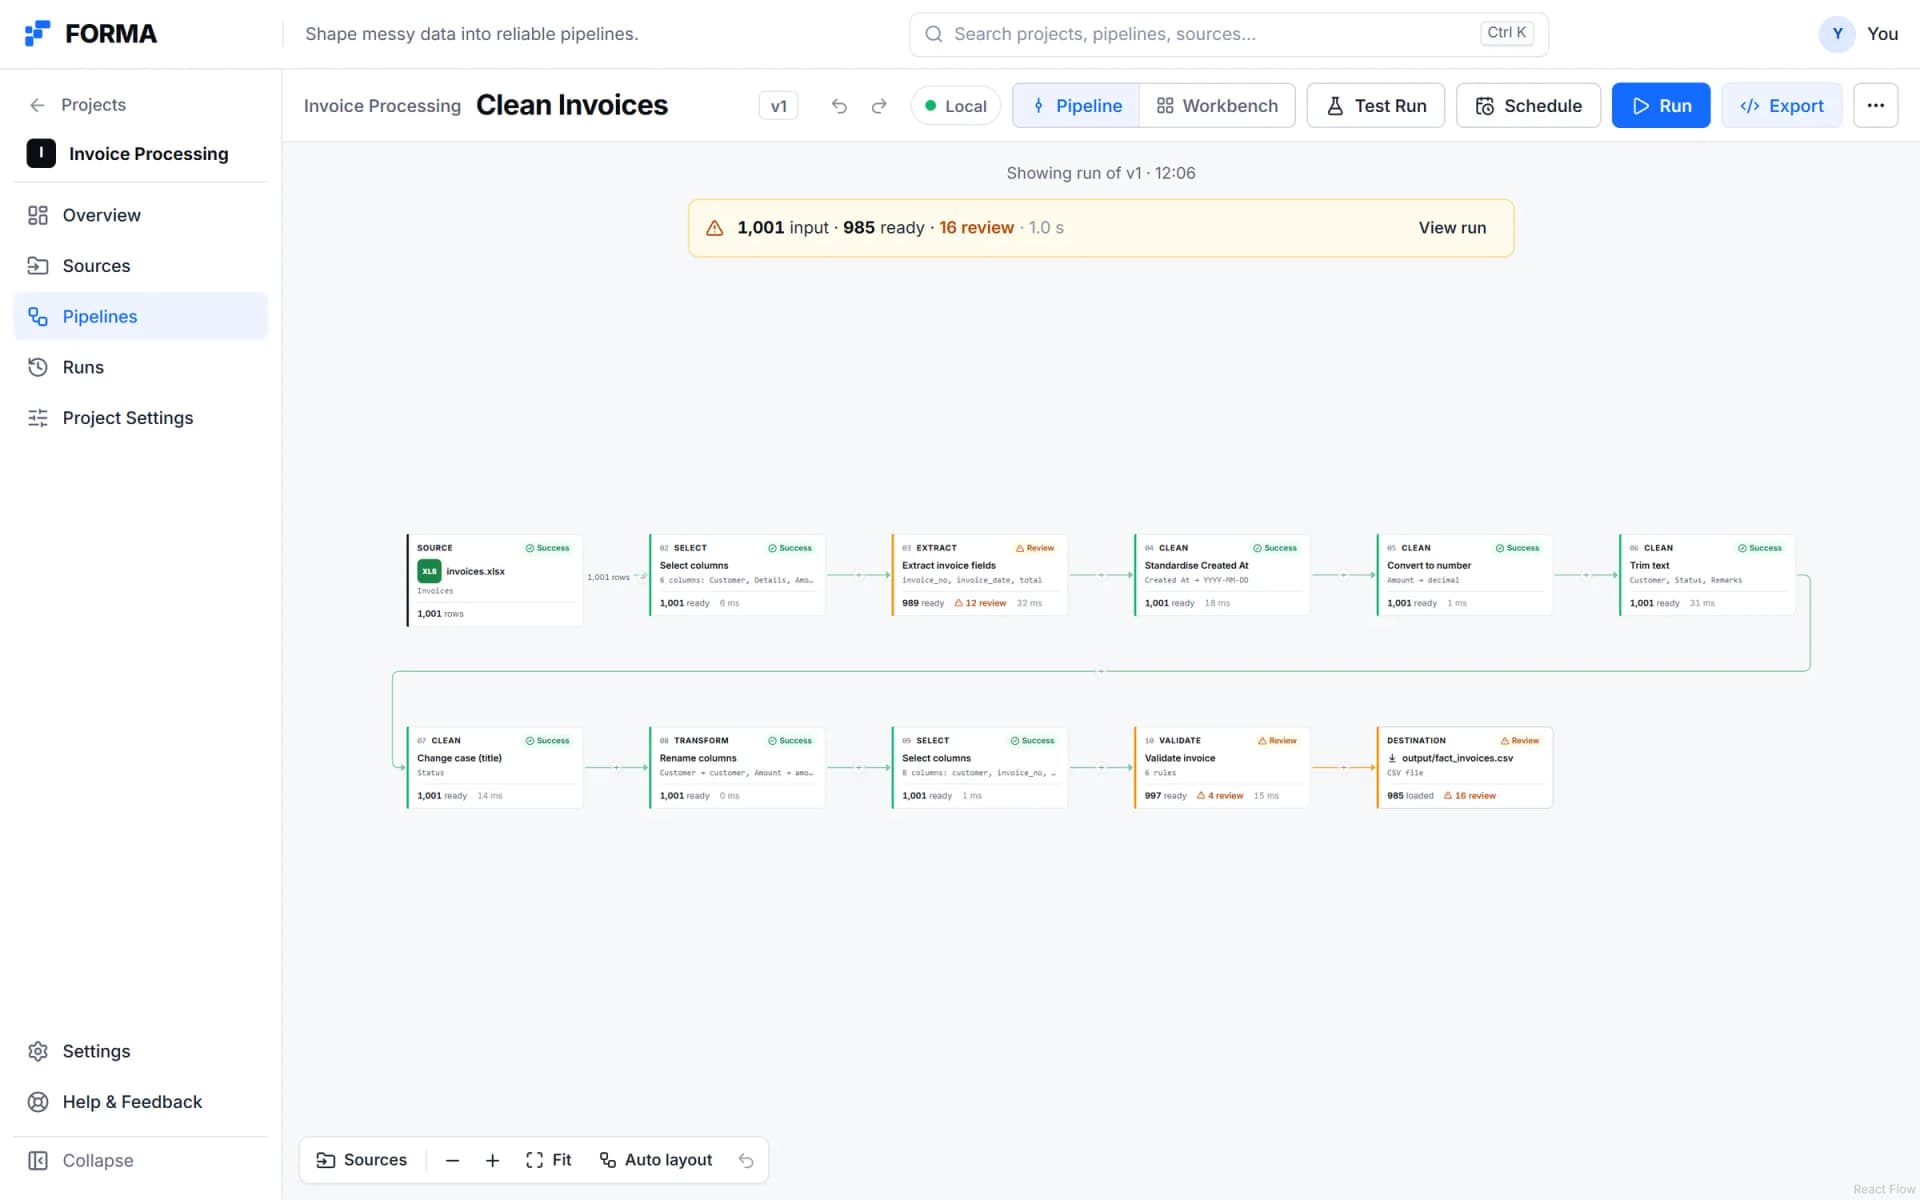Viewport: 1920px width, 1200px height.
Task: Toggle the Local environment indicator
Action: tap(955, 106)
